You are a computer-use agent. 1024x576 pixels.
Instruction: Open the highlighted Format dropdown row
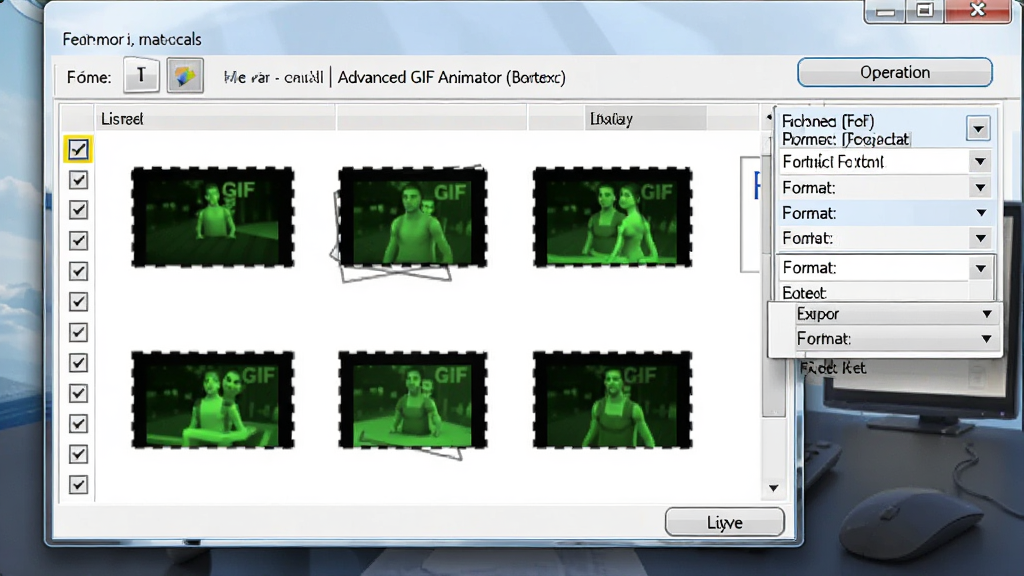885,213
